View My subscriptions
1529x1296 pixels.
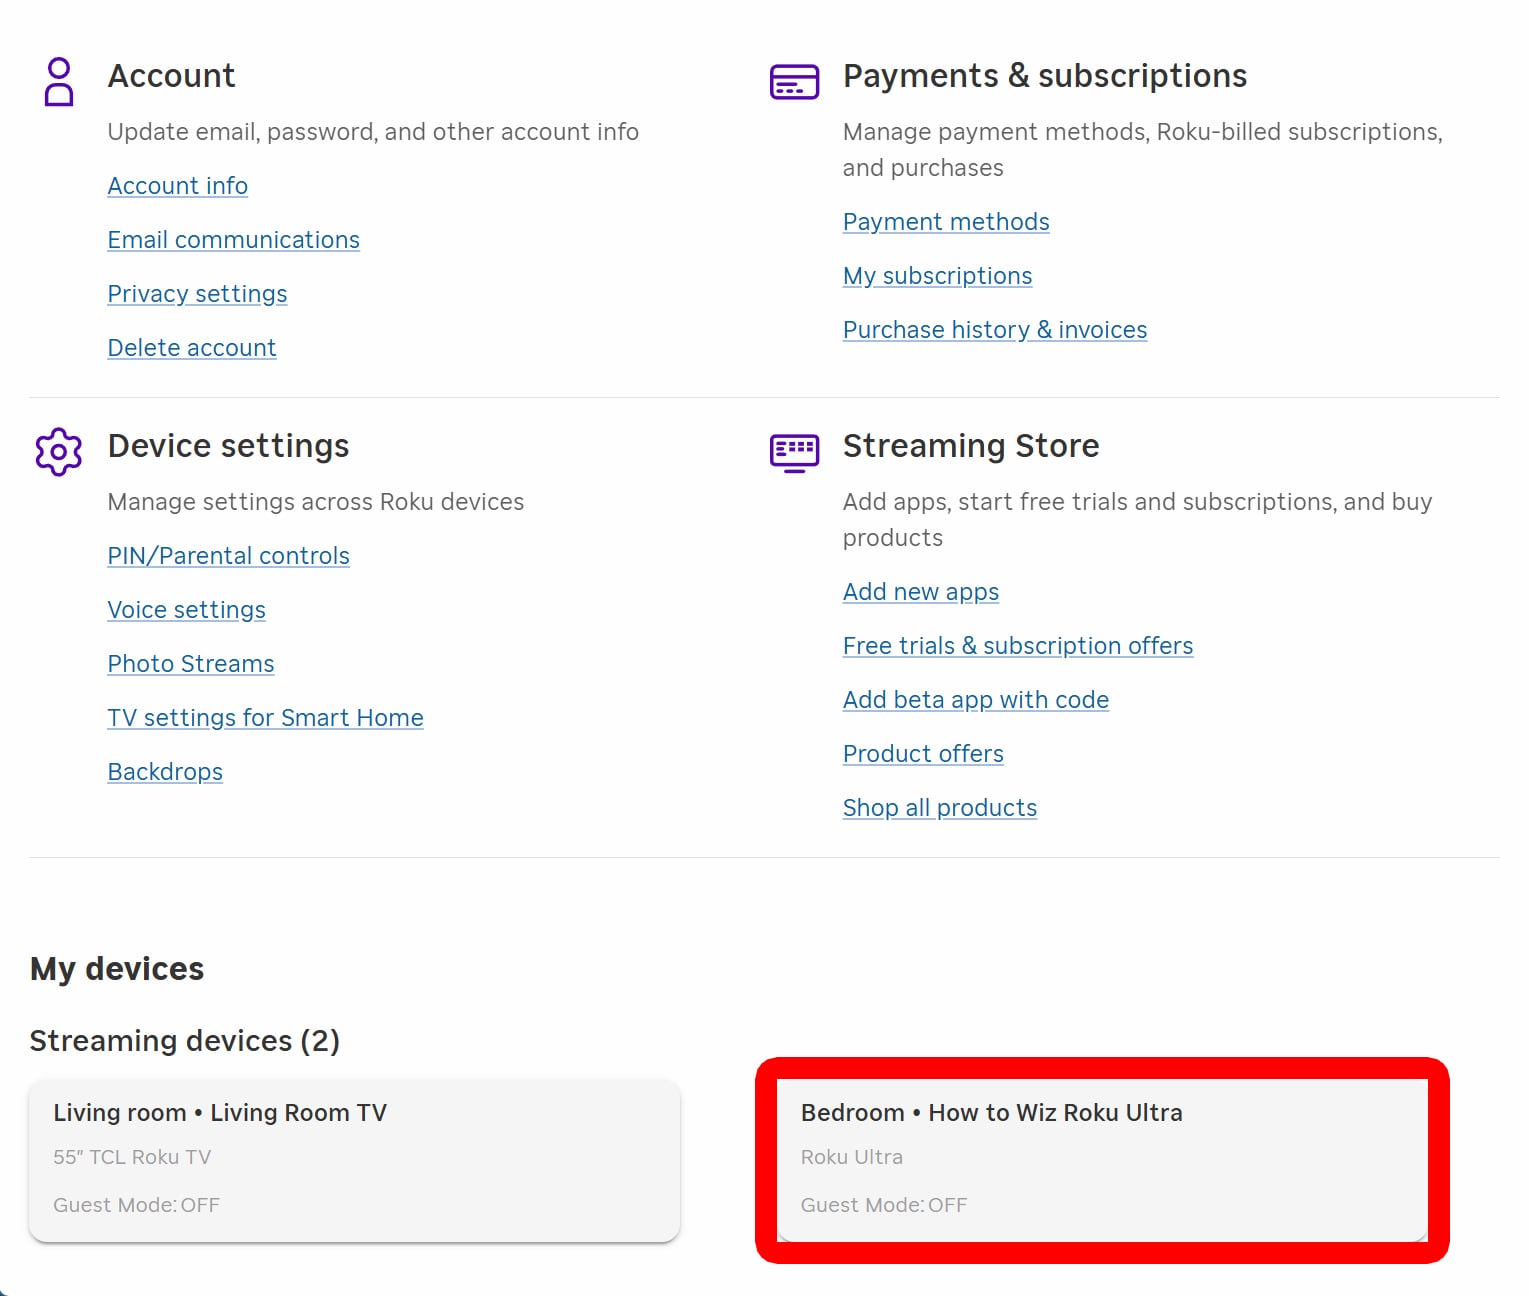(937, 276)
